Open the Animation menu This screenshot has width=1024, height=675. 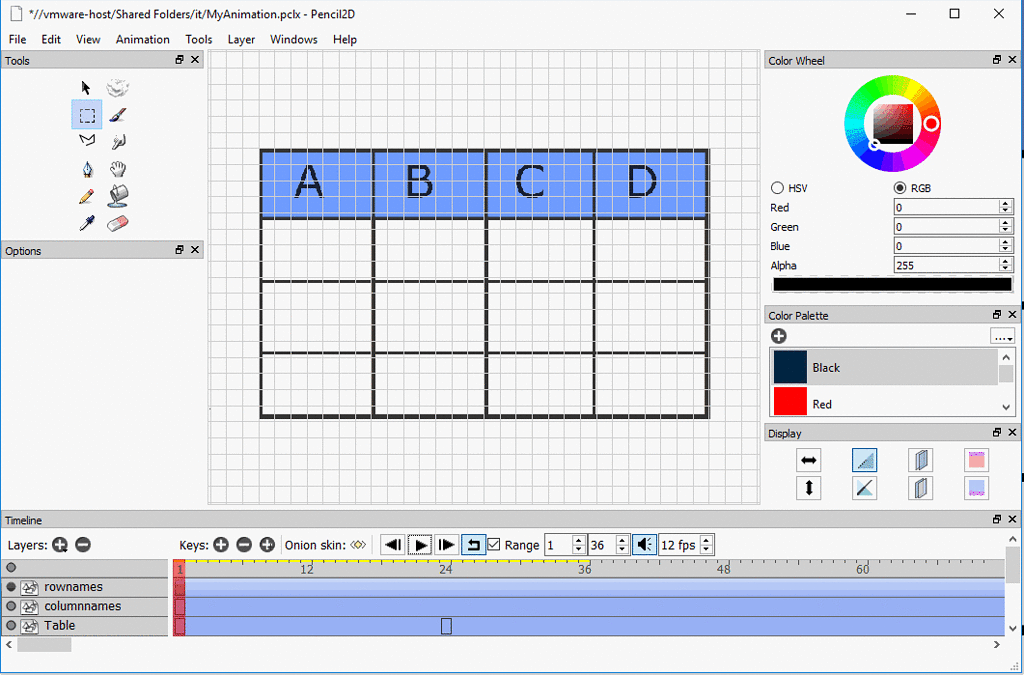point(142,39)
